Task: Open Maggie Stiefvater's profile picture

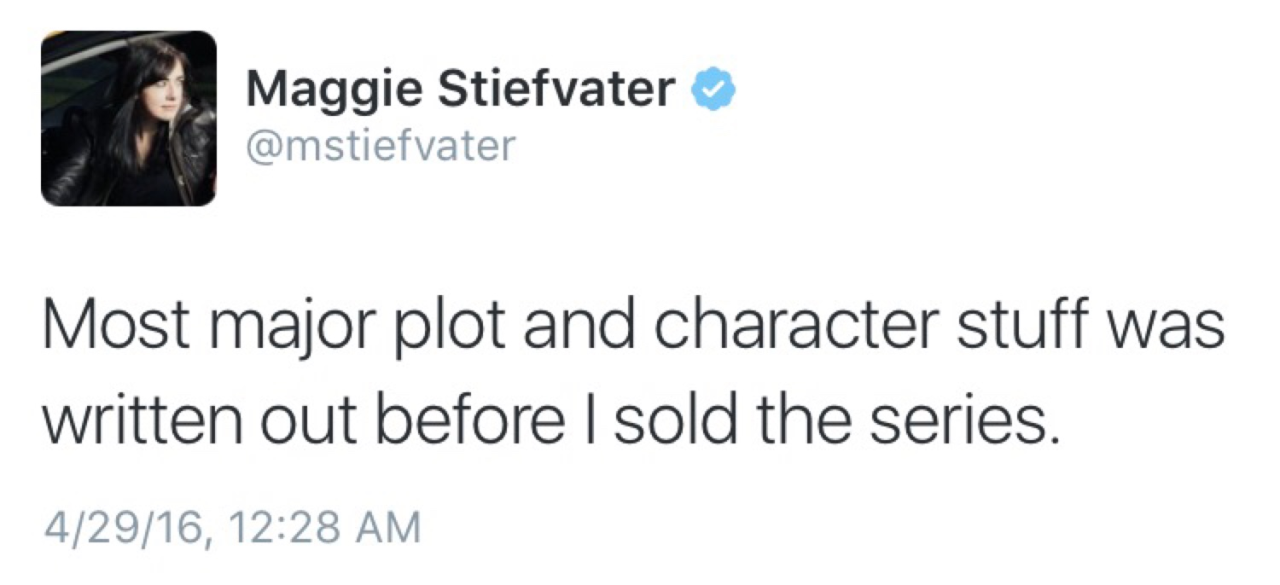Action: [128, 118]
